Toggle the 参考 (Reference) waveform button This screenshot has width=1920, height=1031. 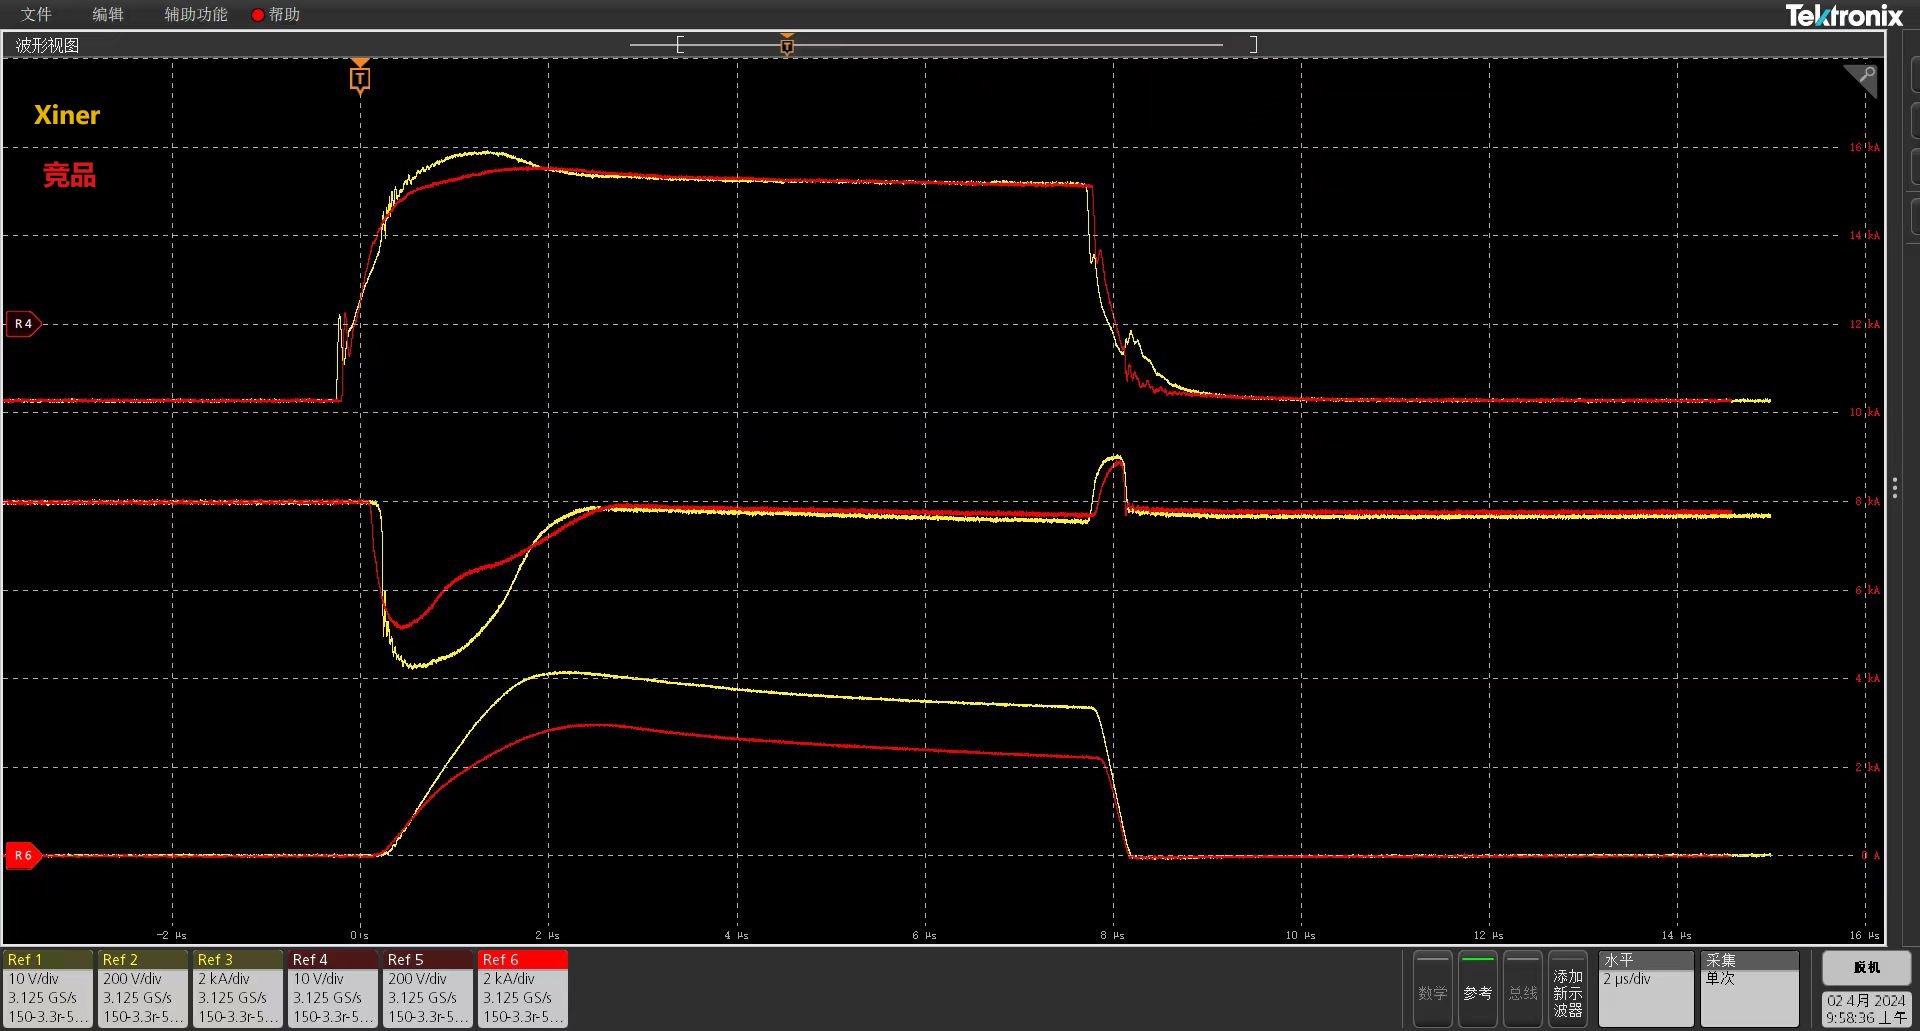(x=1477, y=989)
